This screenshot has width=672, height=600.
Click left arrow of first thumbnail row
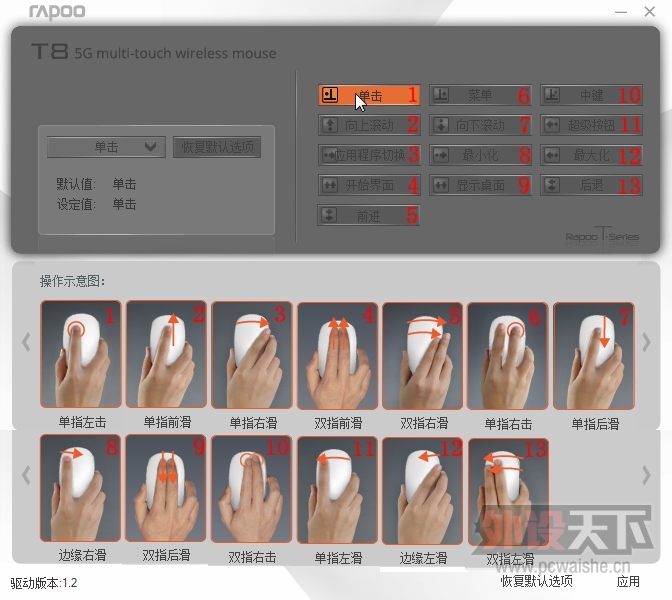point(26,342)
